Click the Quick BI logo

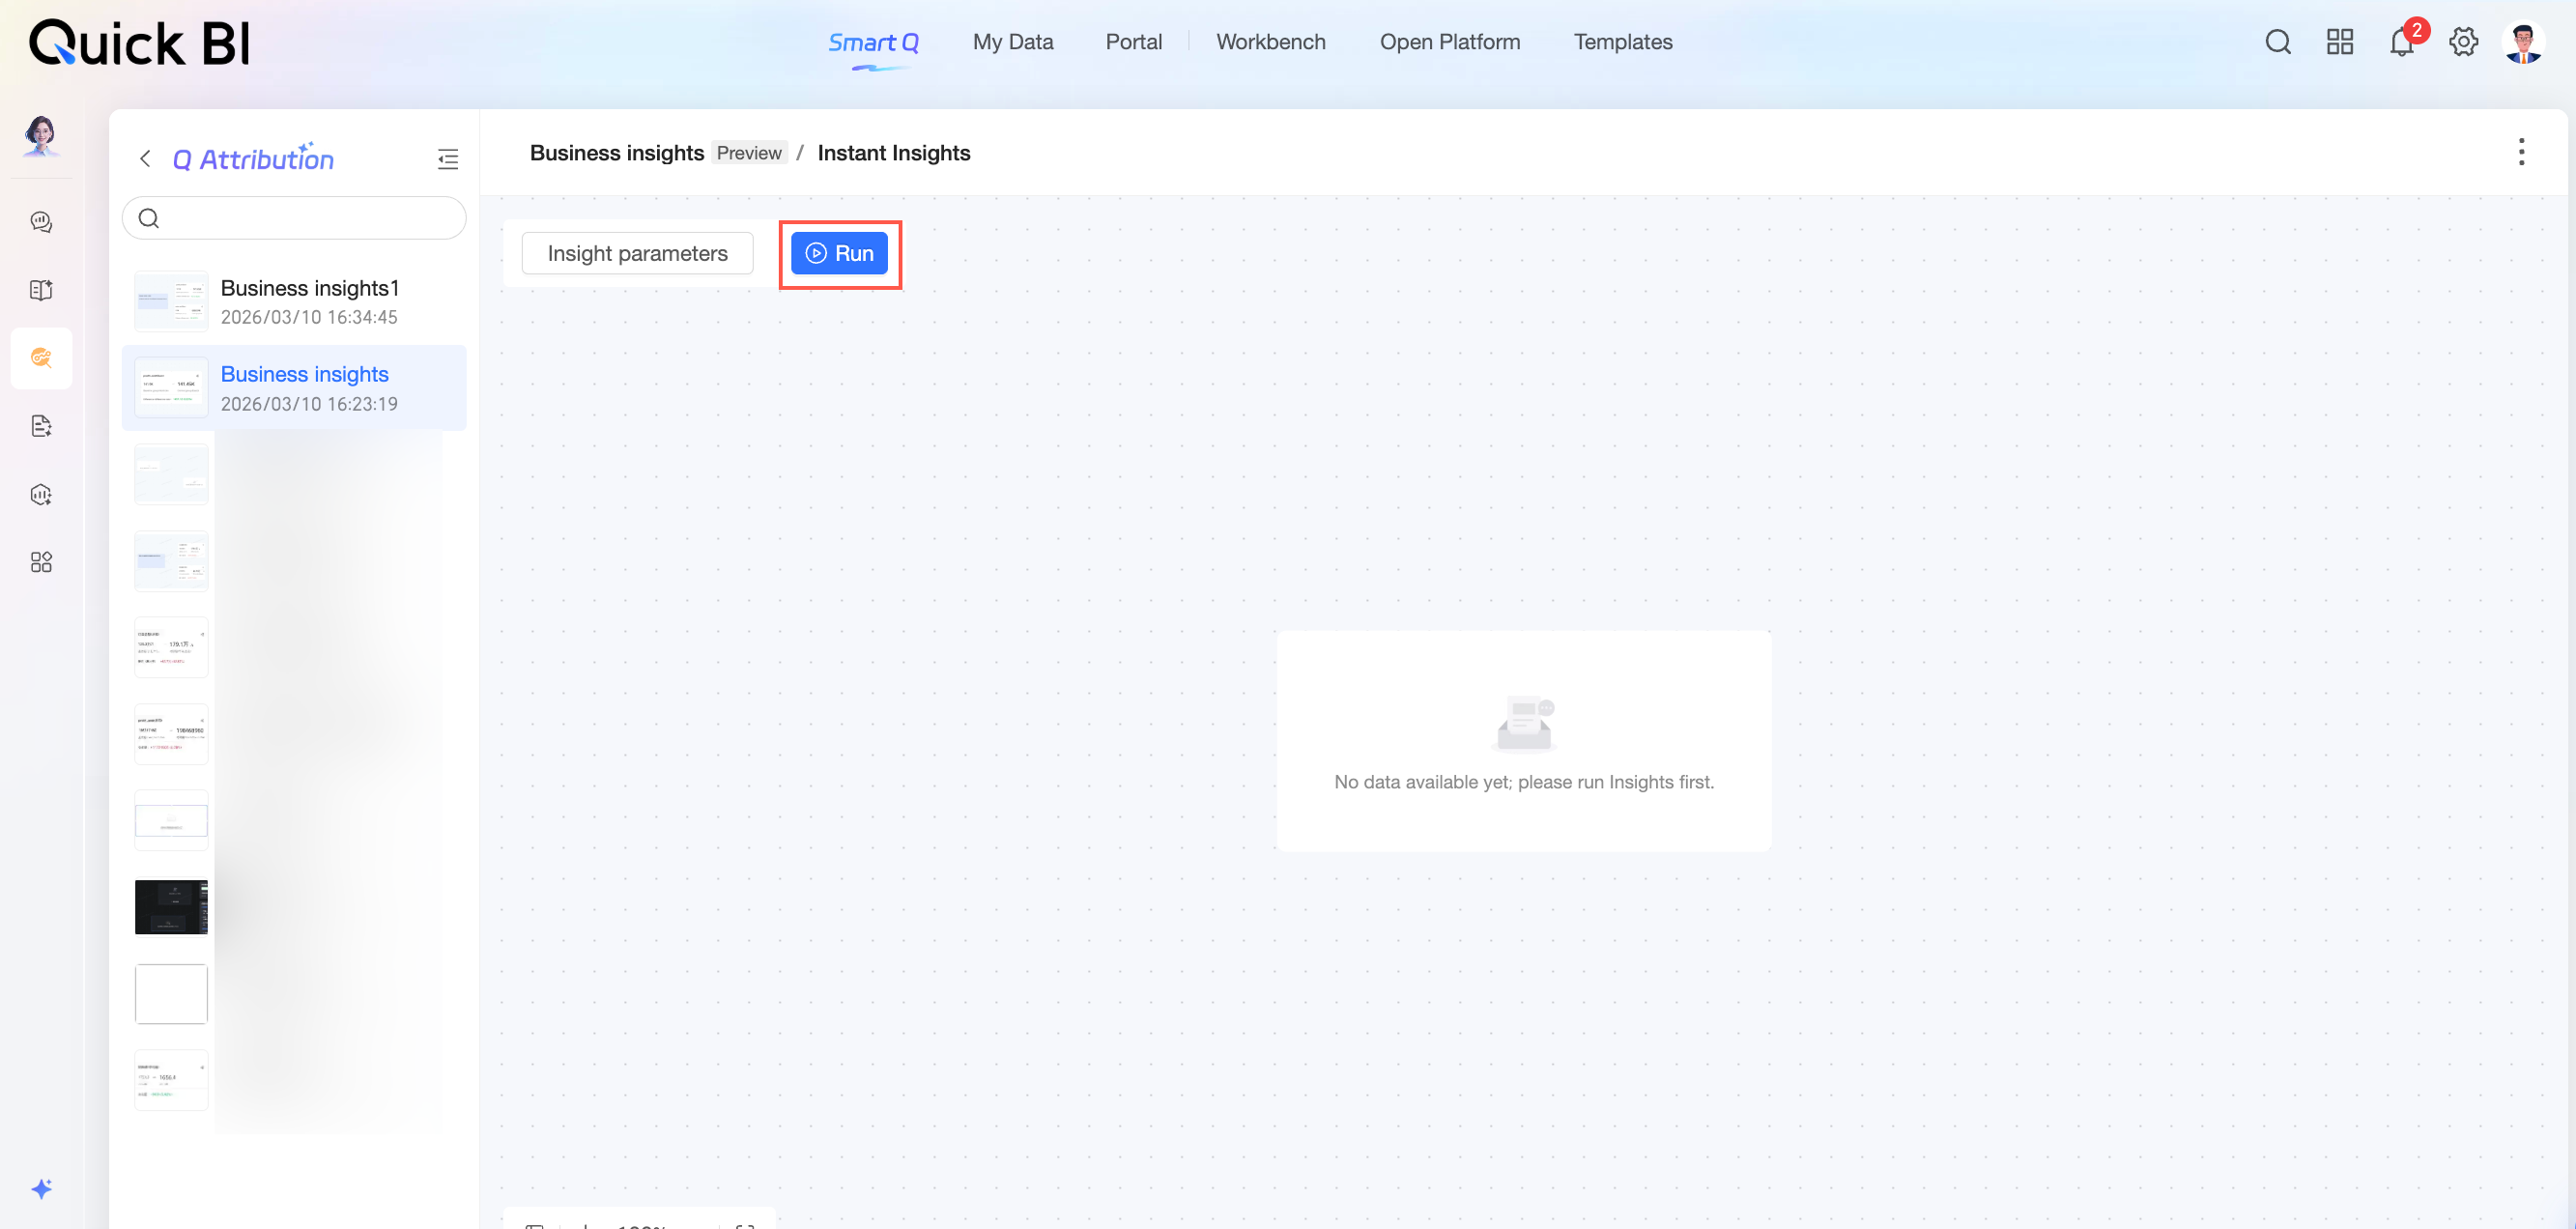(x=140, y=43)
